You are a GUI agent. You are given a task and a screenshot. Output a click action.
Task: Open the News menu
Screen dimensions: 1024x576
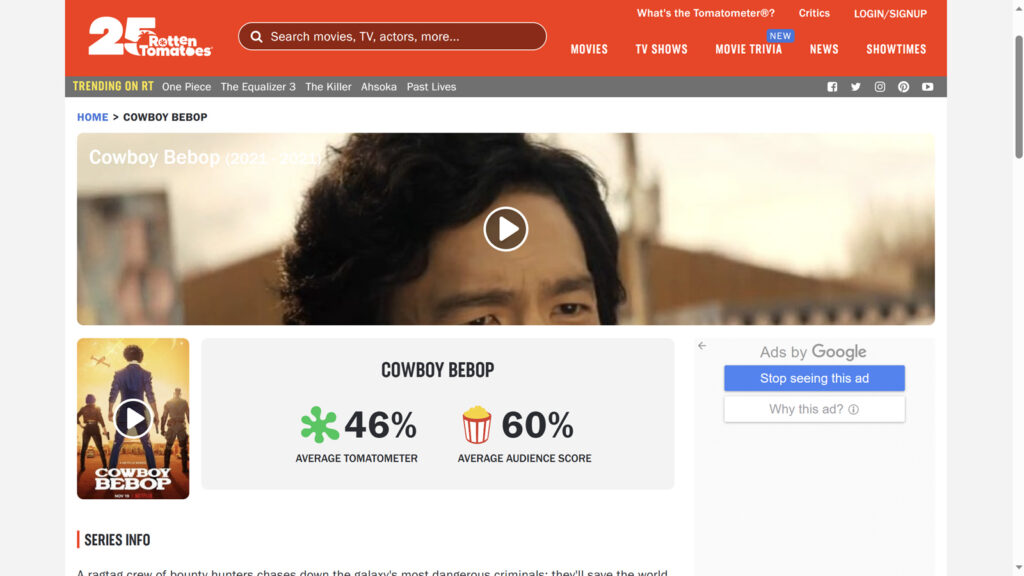pos(824,49)
